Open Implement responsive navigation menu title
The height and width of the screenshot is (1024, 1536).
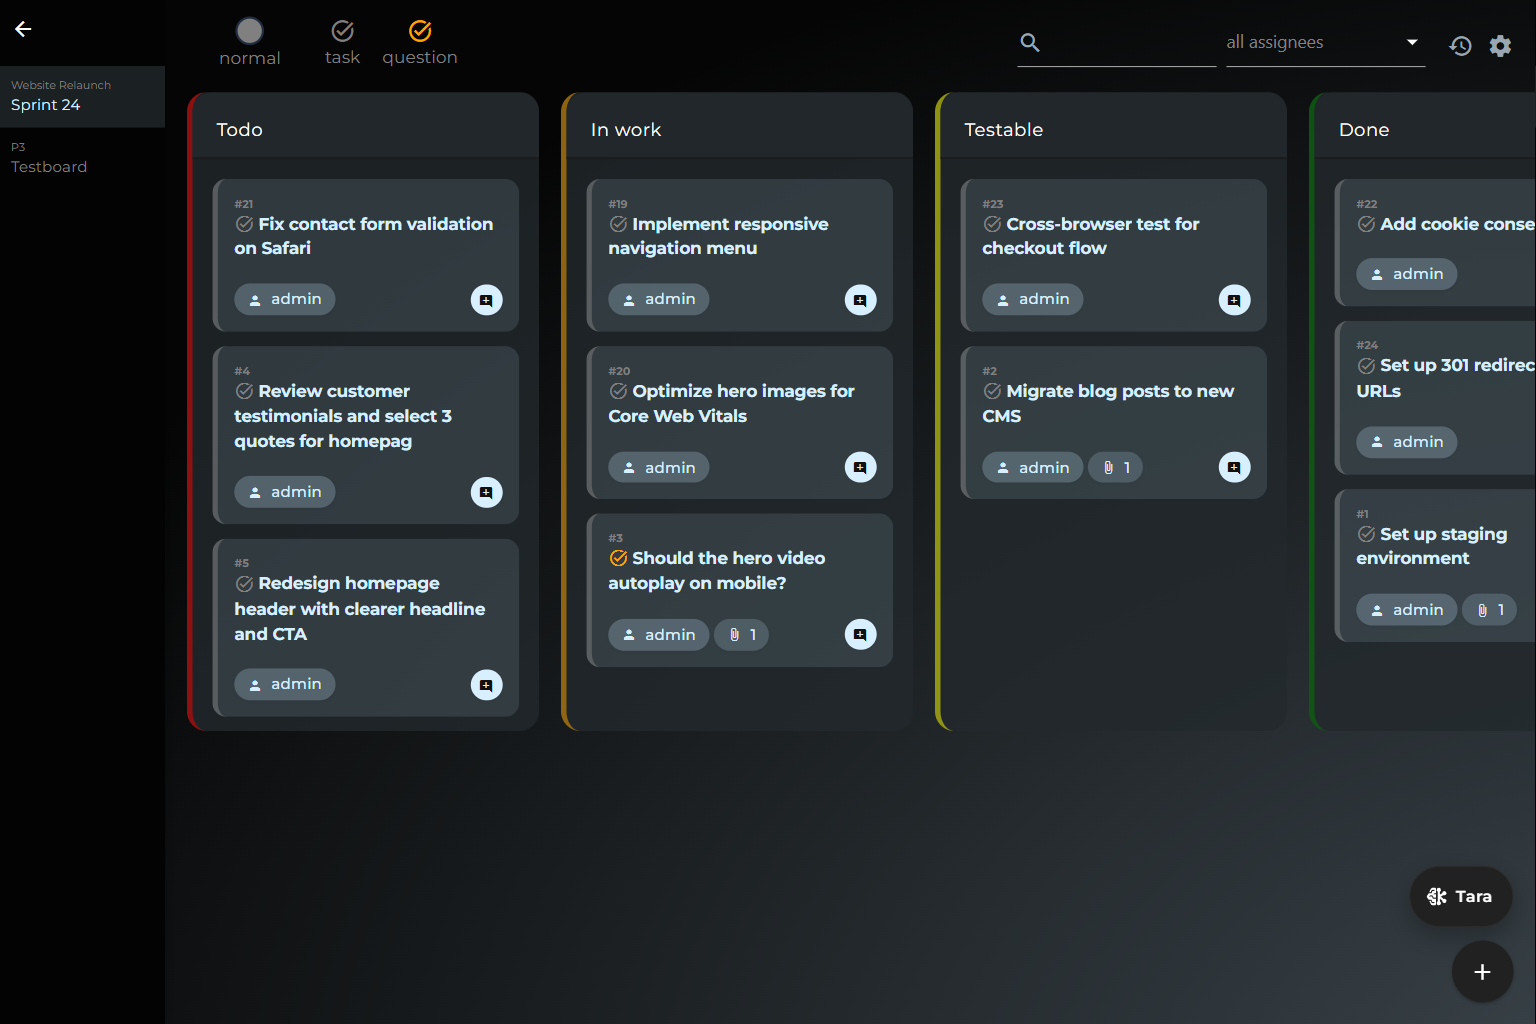click(718, 236)
